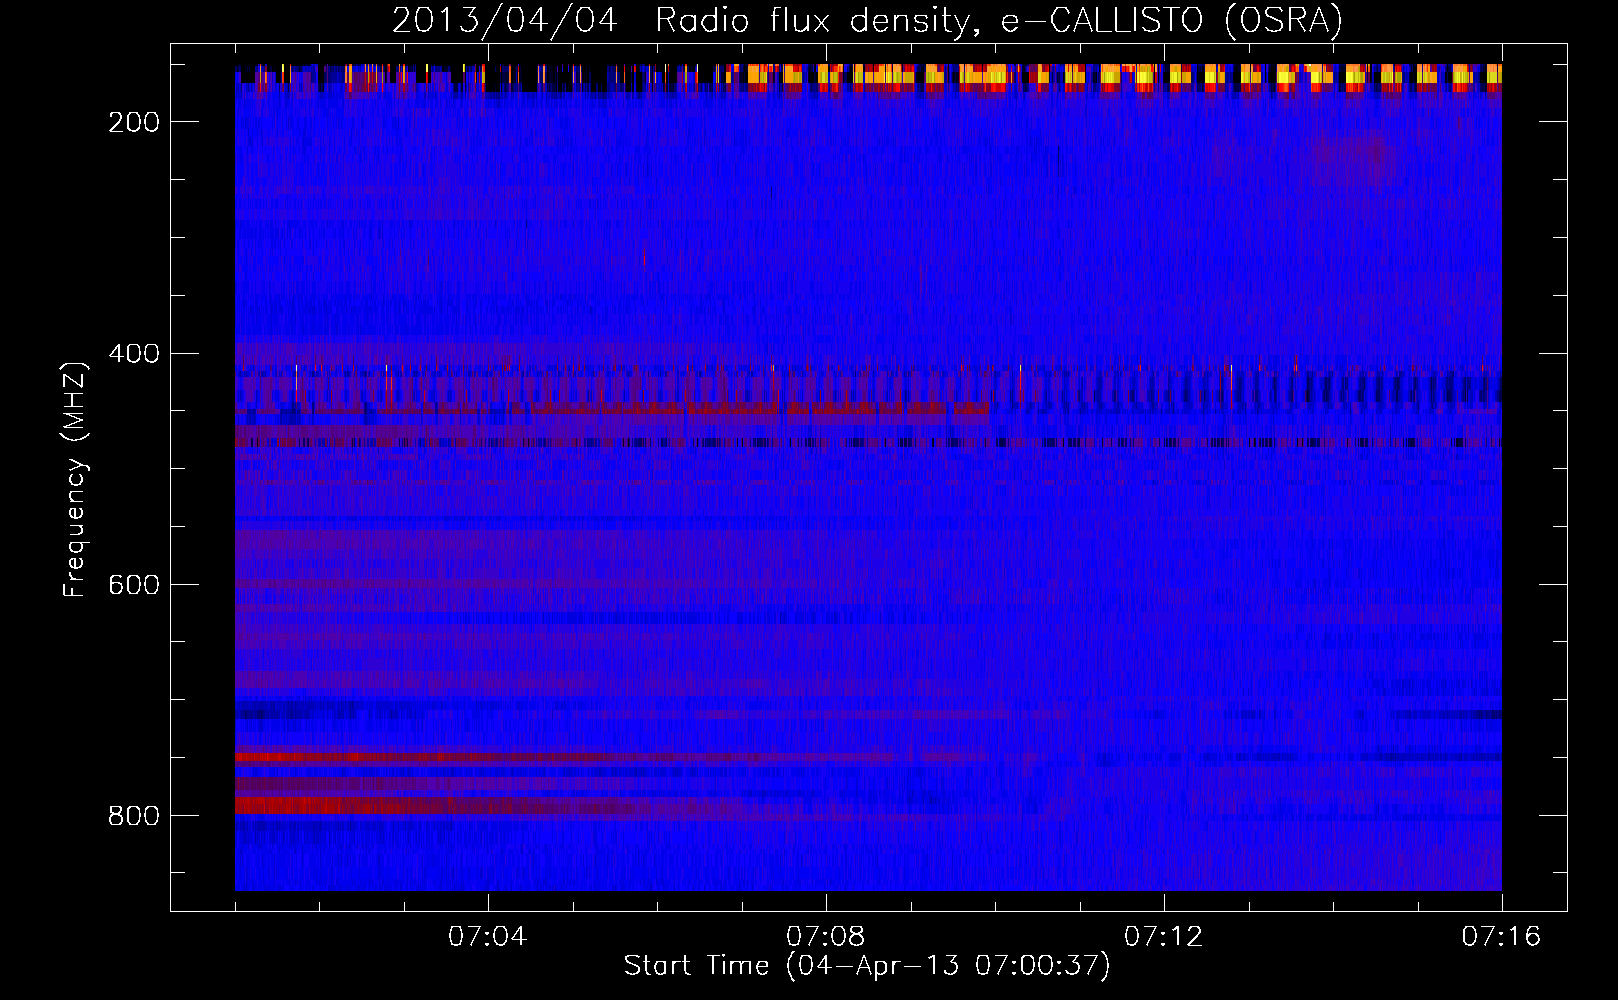The height and width of the screenshot is (1000, 1618).
Task: Click the 07:08 time axis label
Action: [x=826, y=937]
